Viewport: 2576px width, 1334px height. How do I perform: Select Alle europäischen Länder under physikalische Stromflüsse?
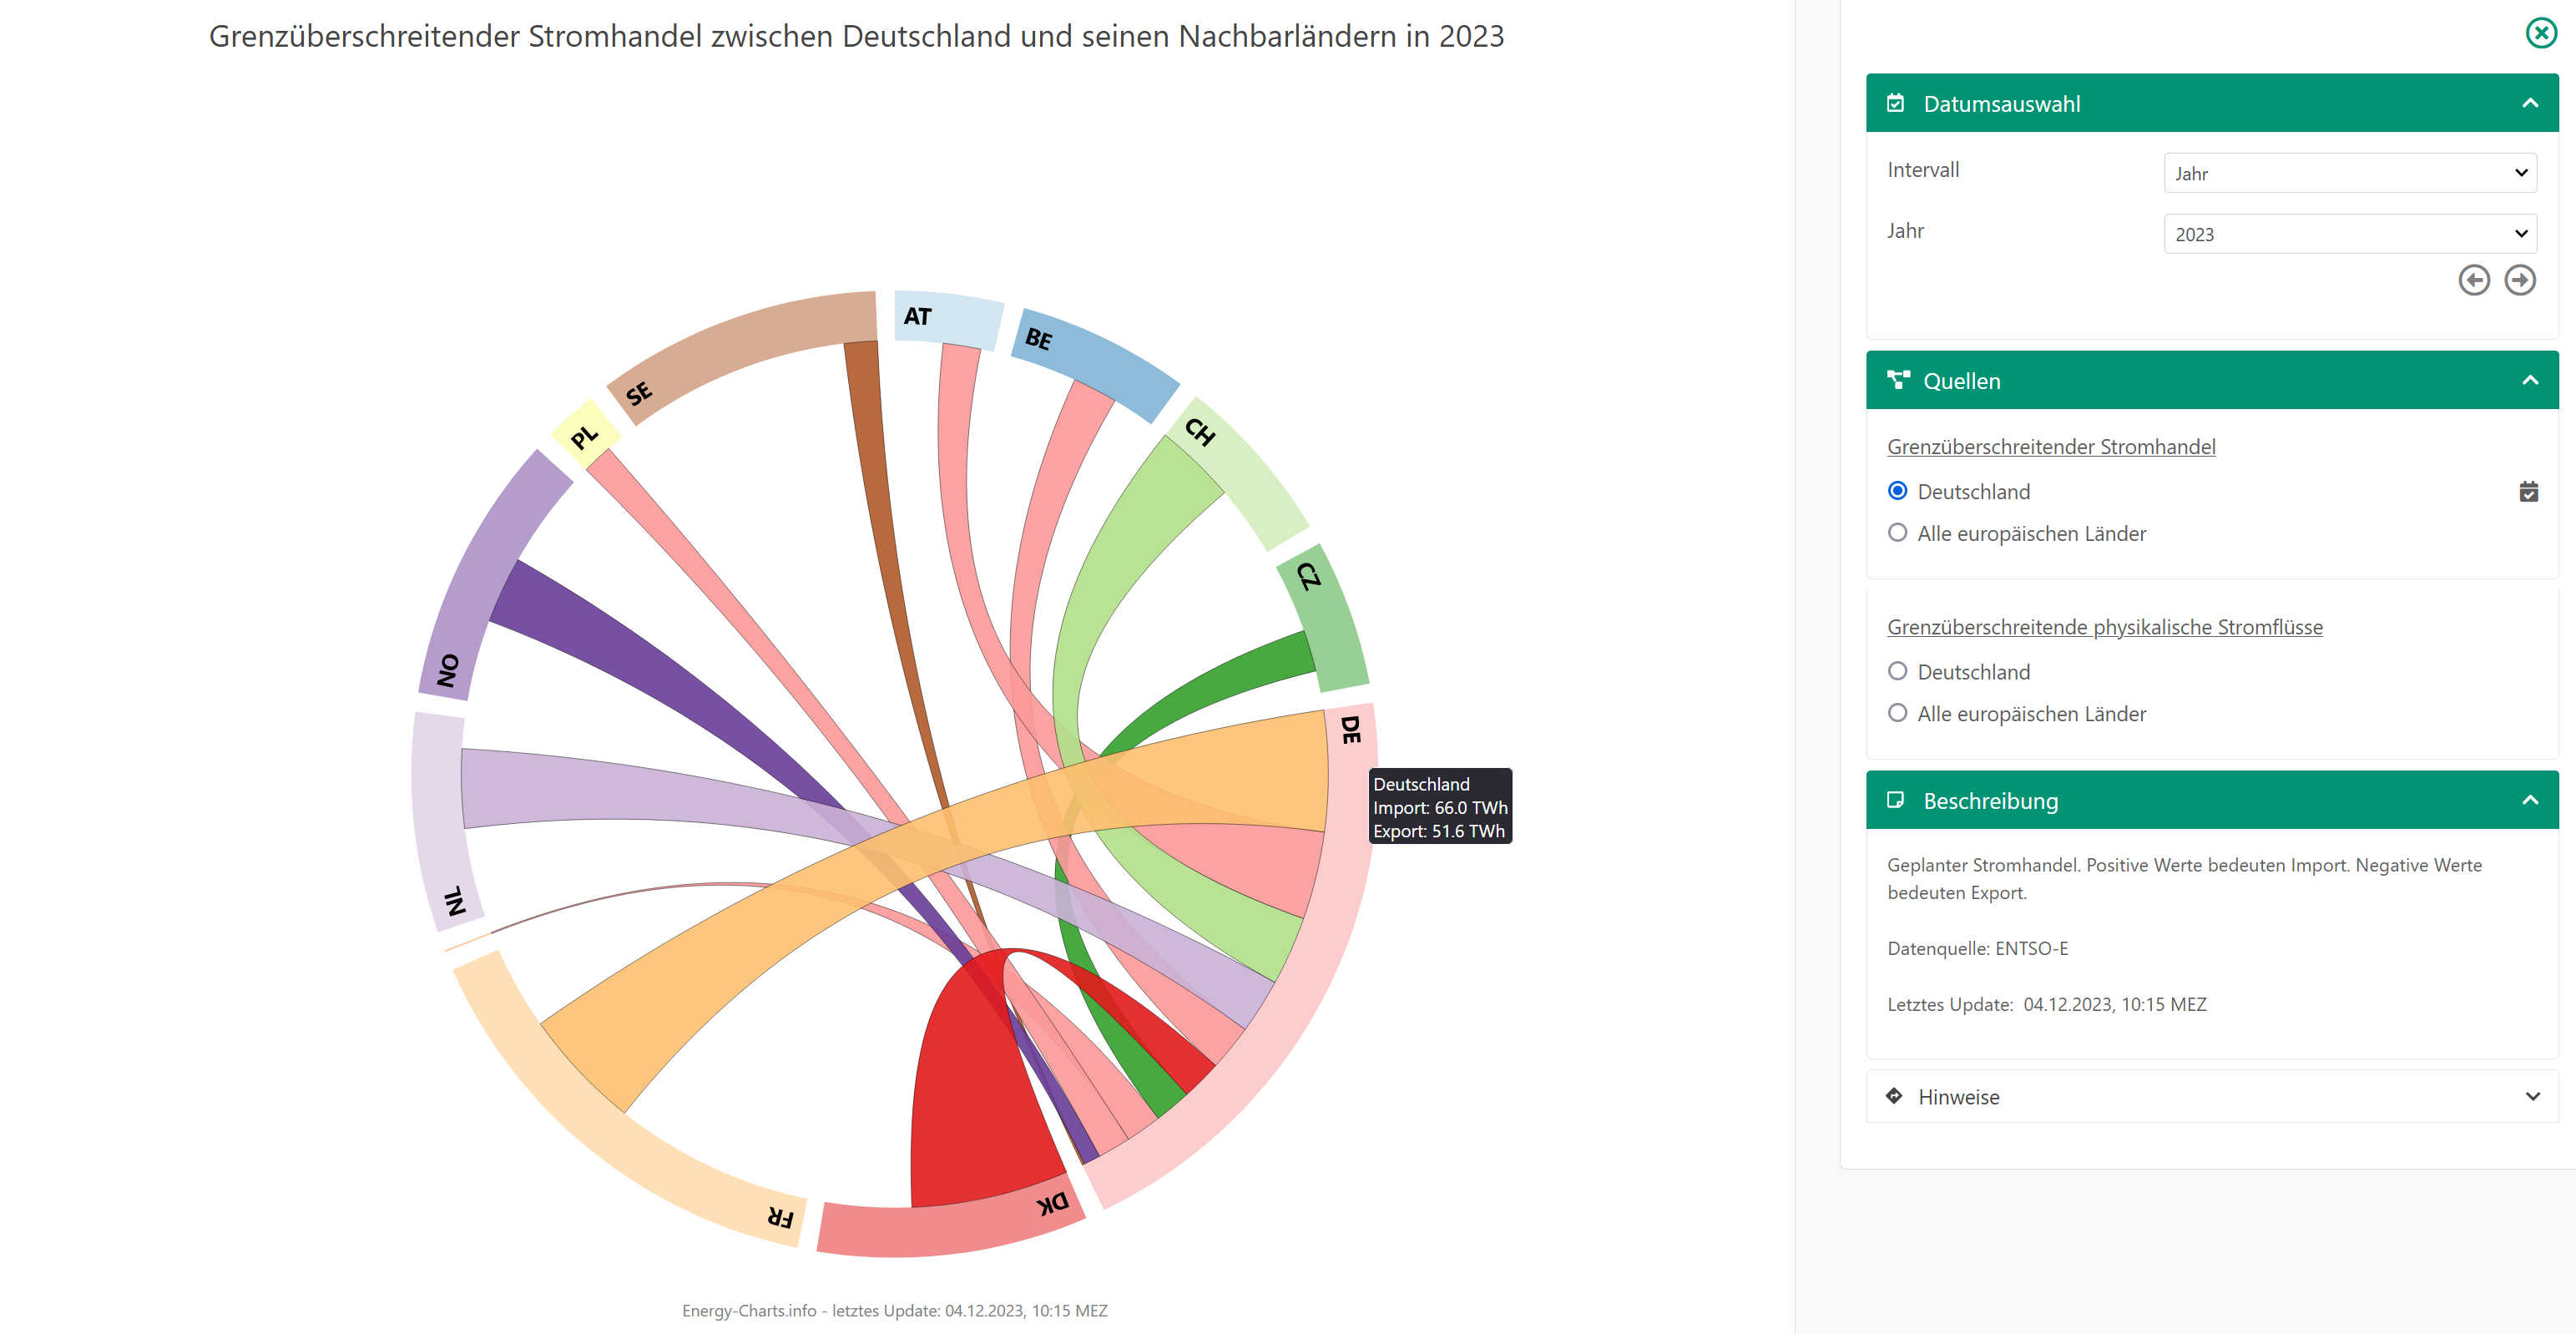tap(1897, 713)
